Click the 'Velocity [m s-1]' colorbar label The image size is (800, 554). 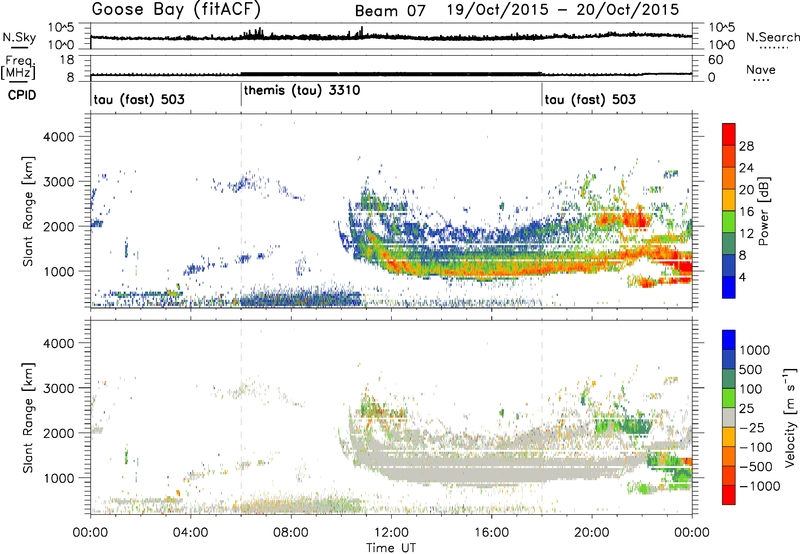pos(791,417)
